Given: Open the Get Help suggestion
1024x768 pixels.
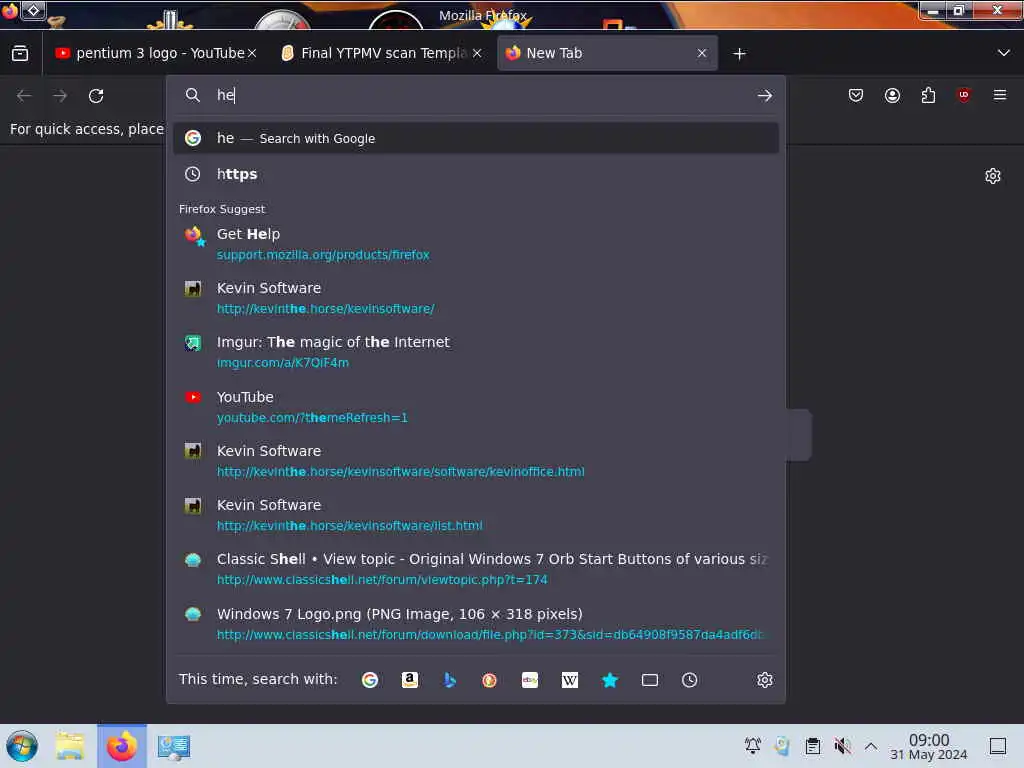Looking at the screenshot, I should (x=475, y=244).
